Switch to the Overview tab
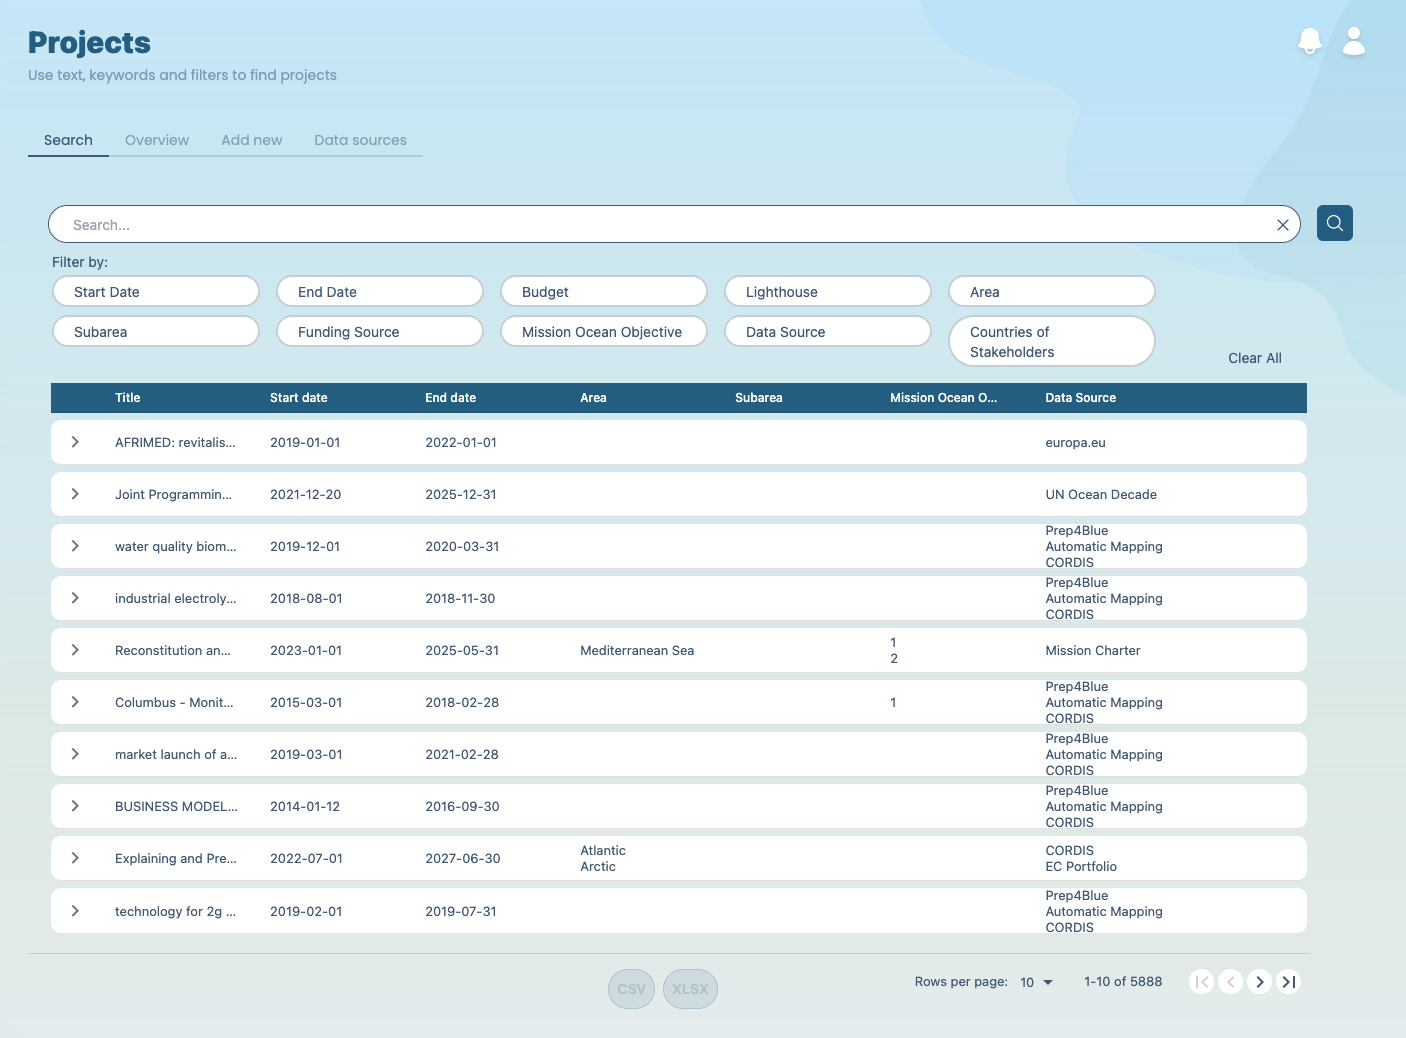 [x=157, y=140]
